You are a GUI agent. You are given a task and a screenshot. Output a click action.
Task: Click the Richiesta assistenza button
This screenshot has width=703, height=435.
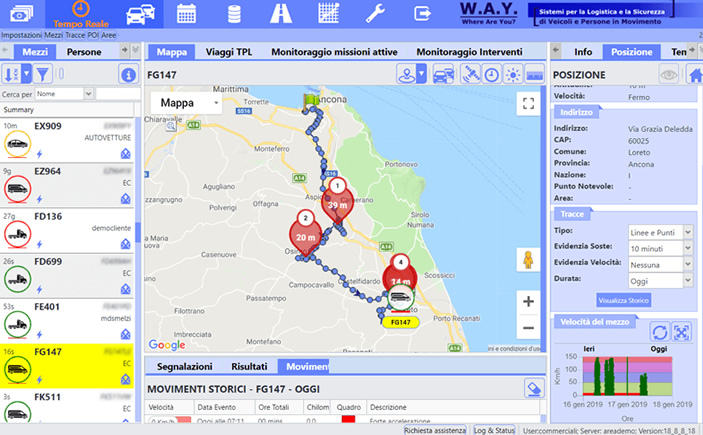pos(434,430)
